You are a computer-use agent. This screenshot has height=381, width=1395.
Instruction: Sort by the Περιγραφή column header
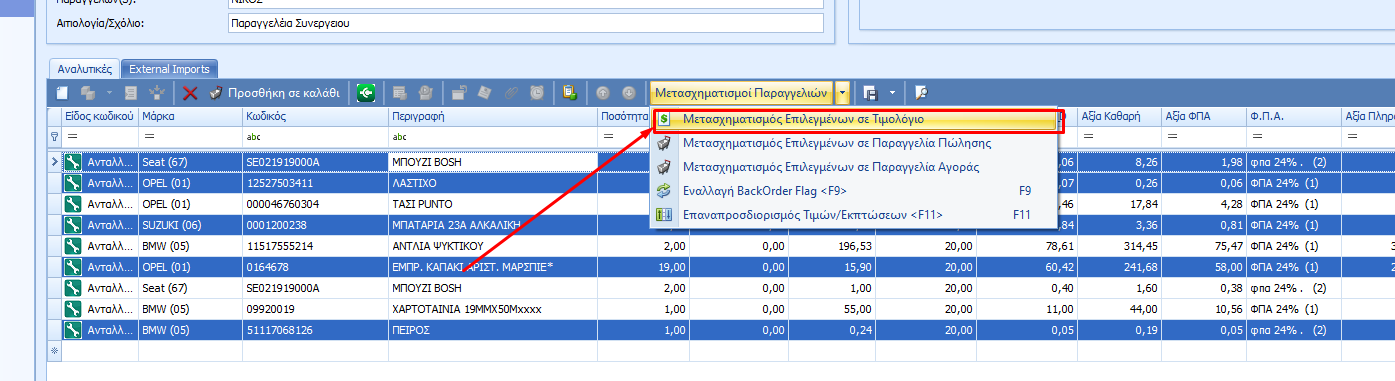pyautogui.click(x=492, y=117)
